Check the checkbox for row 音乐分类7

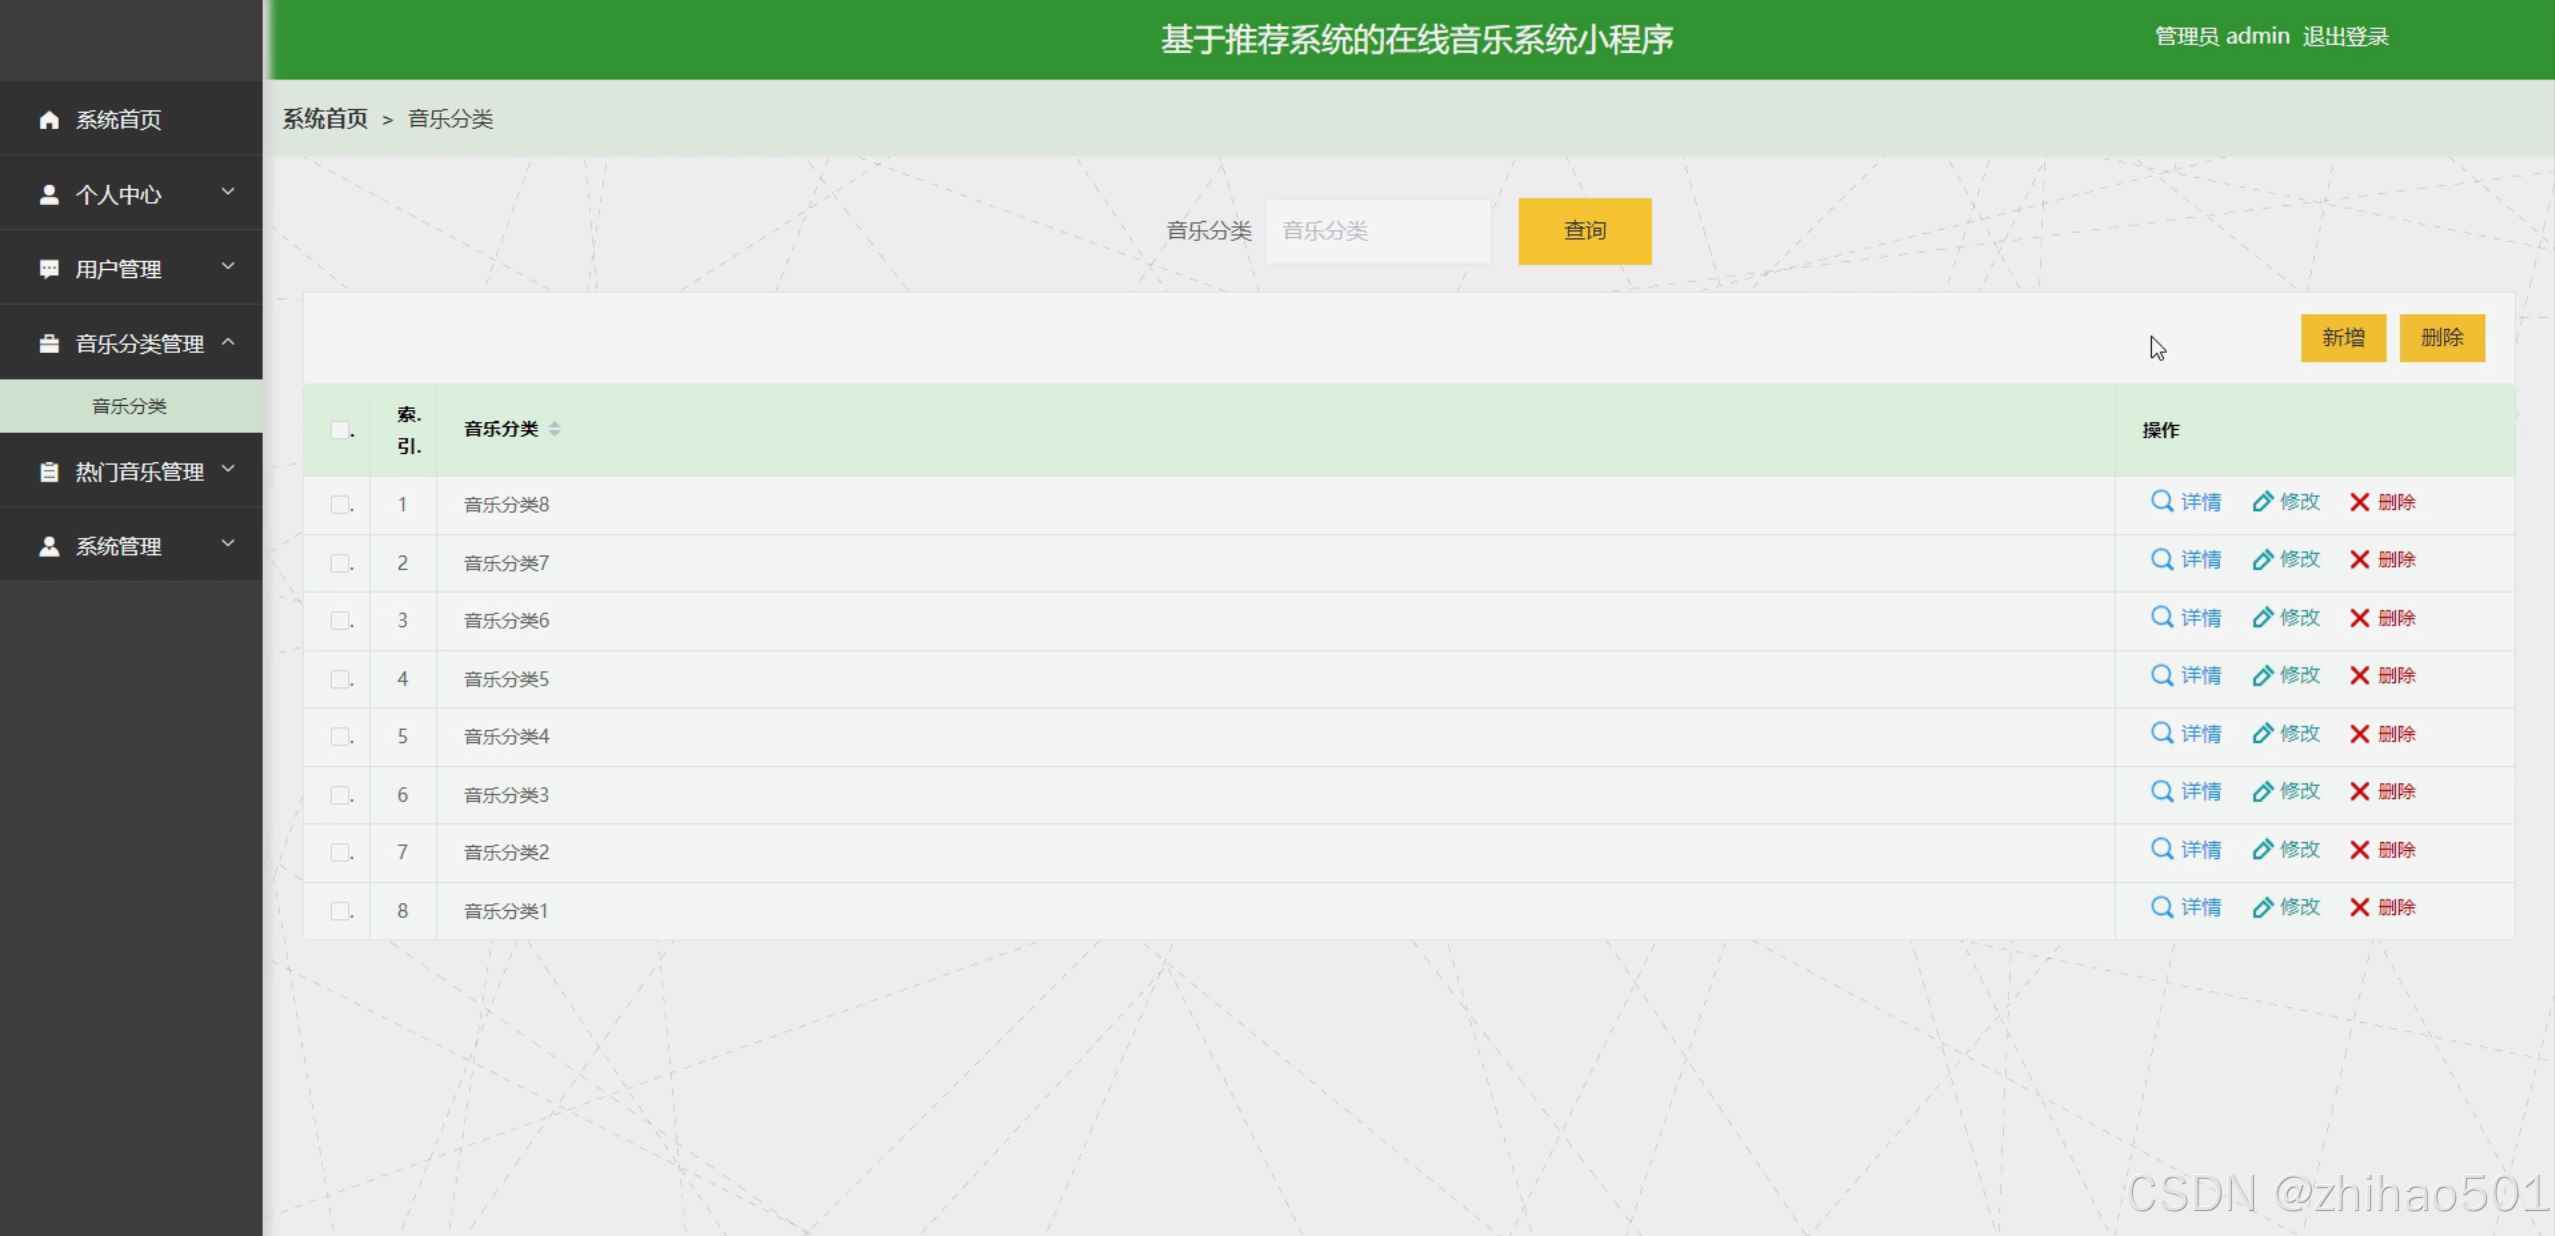[338, 562]
